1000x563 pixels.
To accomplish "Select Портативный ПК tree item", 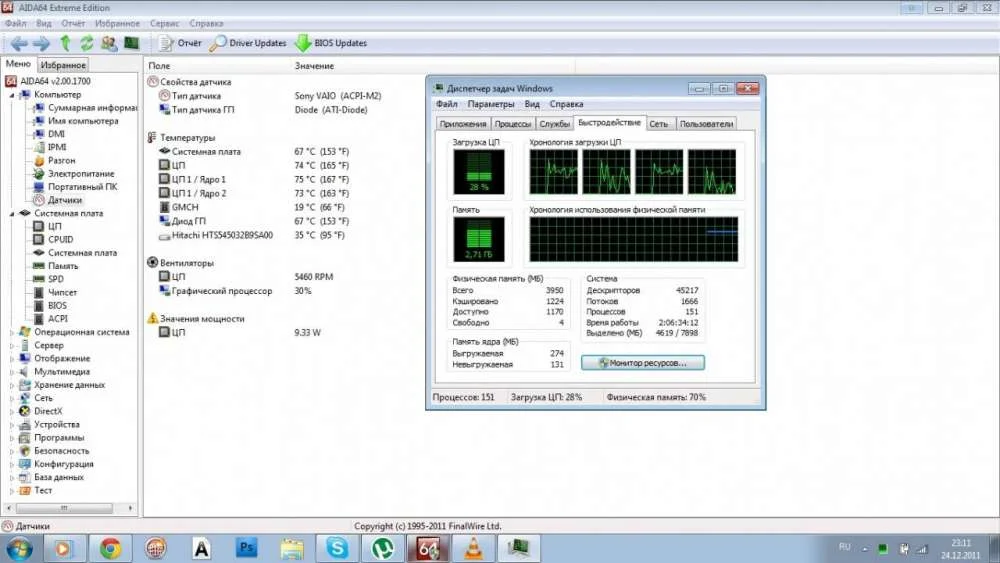I will click(75, 187).
